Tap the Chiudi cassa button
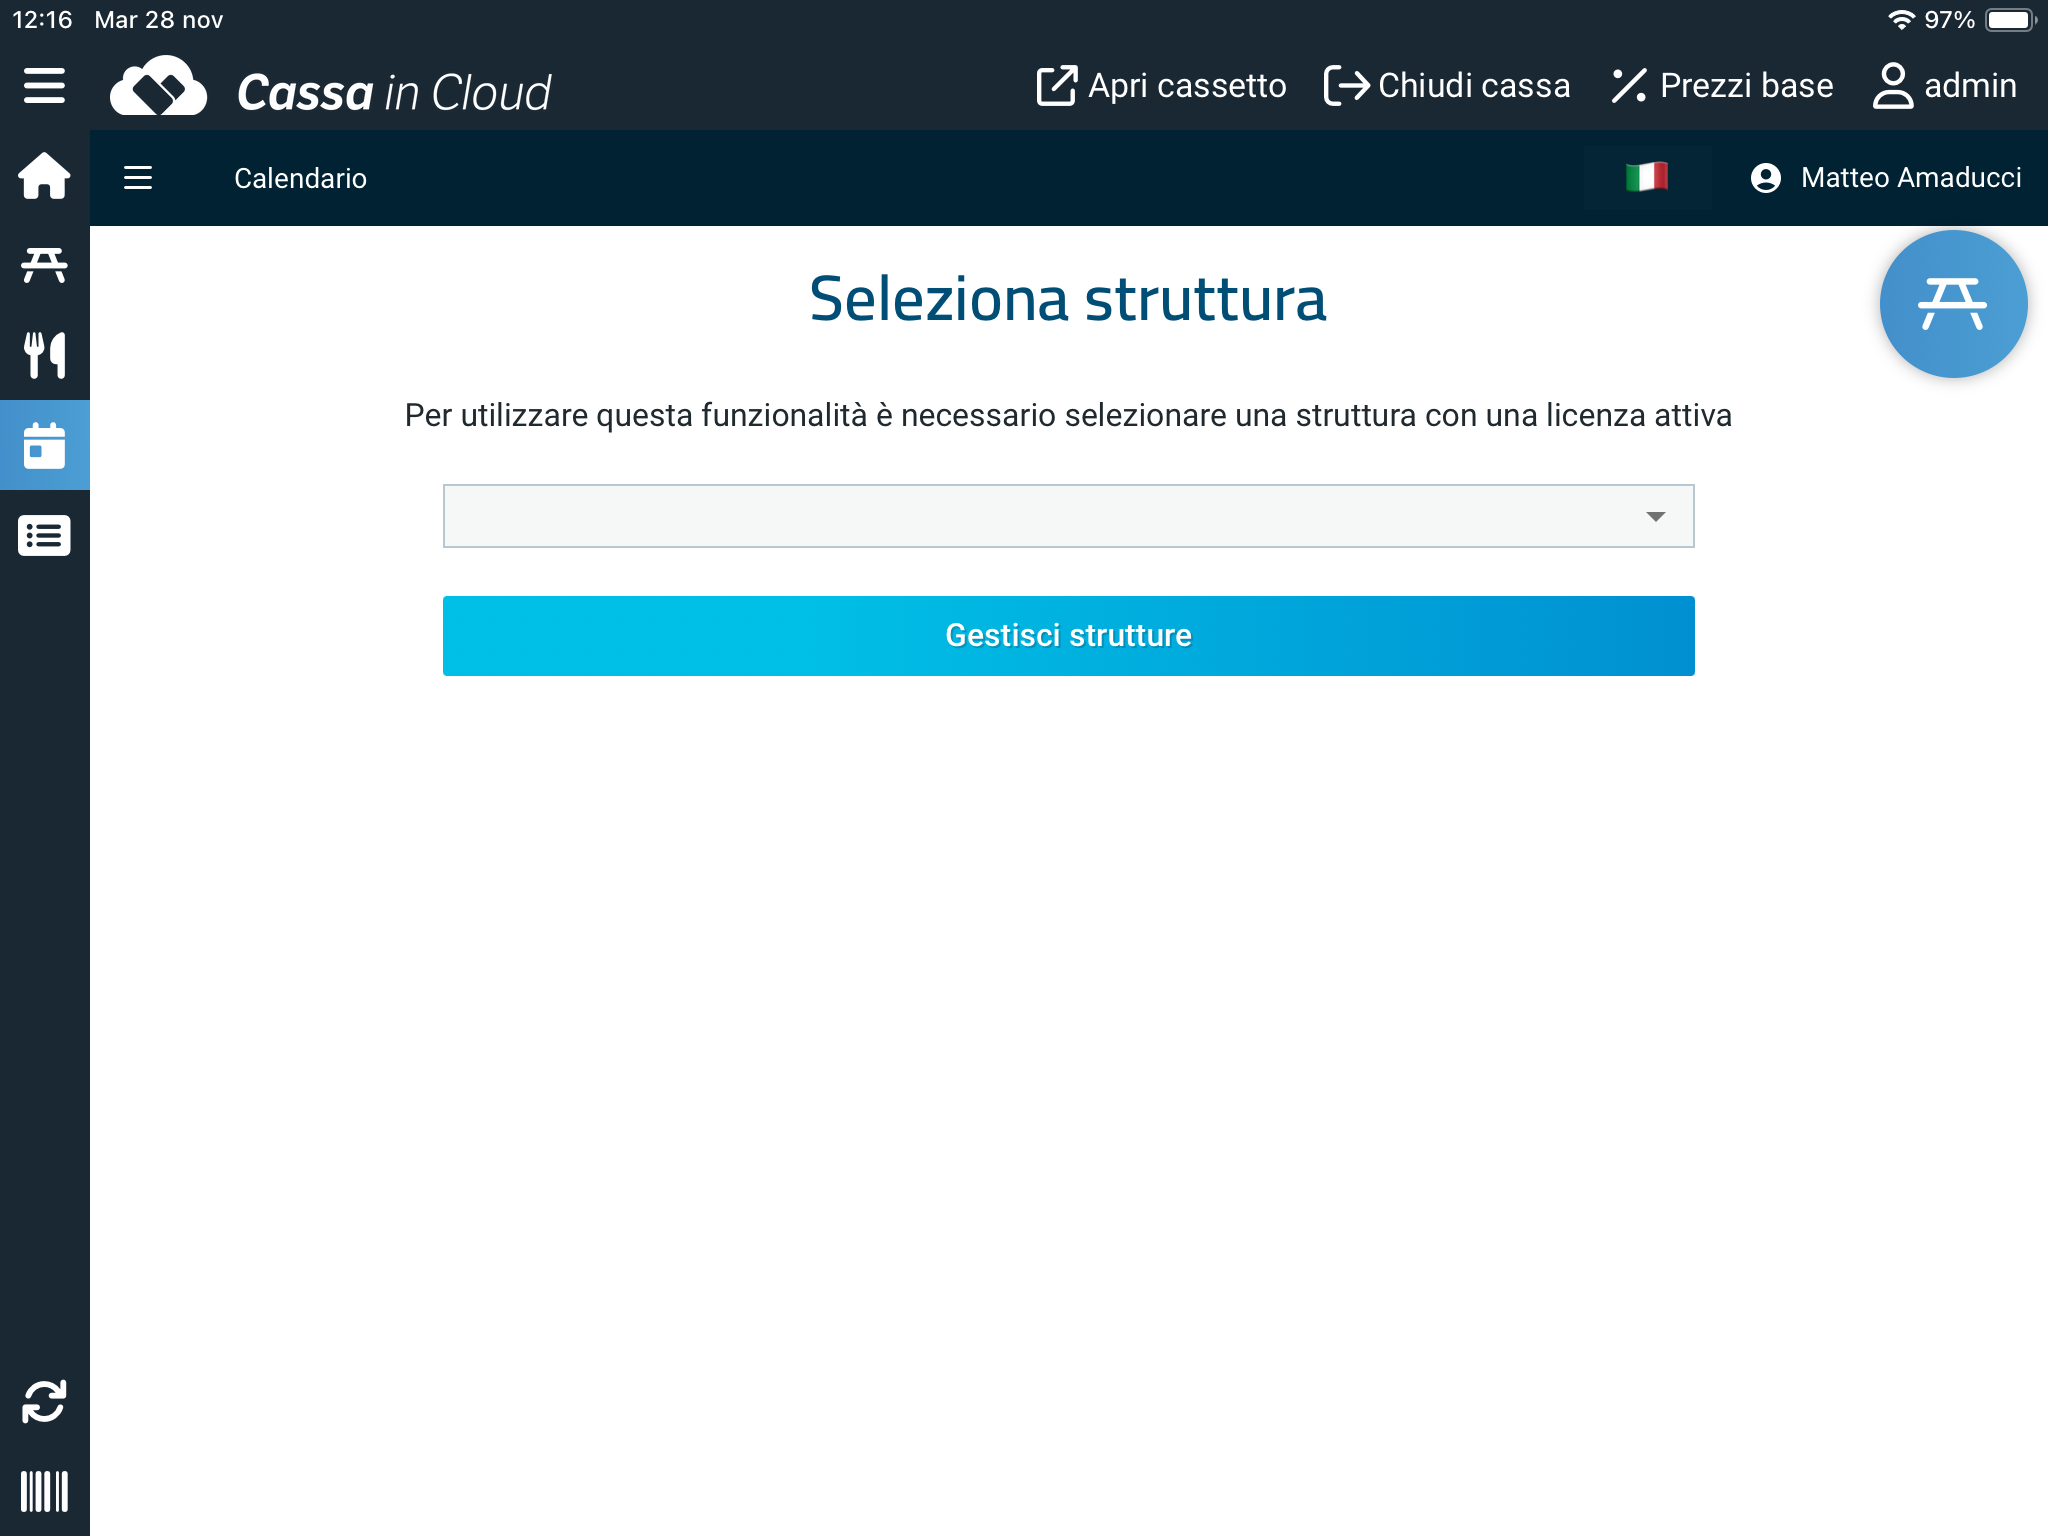The width and height of the screenshot is (2048, 1536). pyautogui.click(x=1447, y=86)
